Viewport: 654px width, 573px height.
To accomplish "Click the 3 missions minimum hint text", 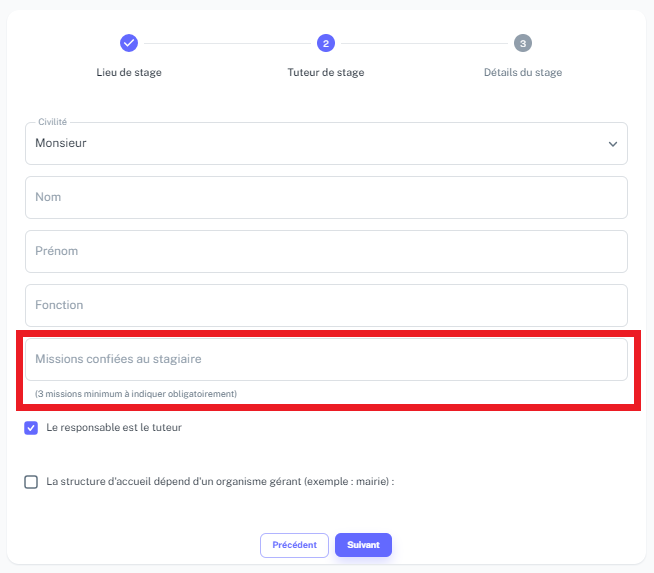I will coord(136,394).
